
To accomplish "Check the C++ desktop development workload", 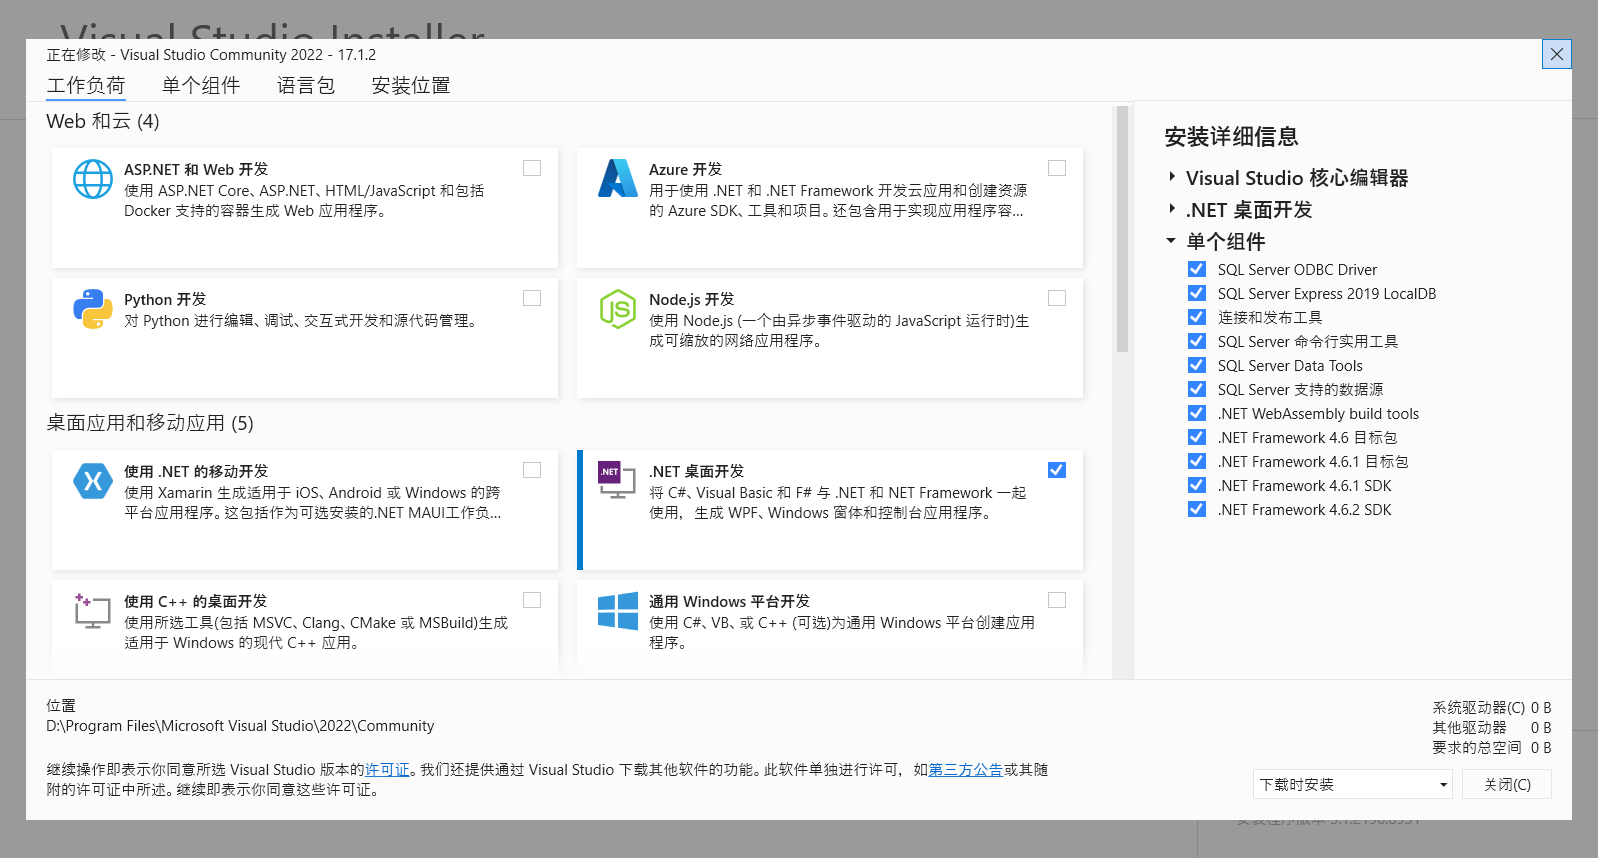I will pos(532,600).
